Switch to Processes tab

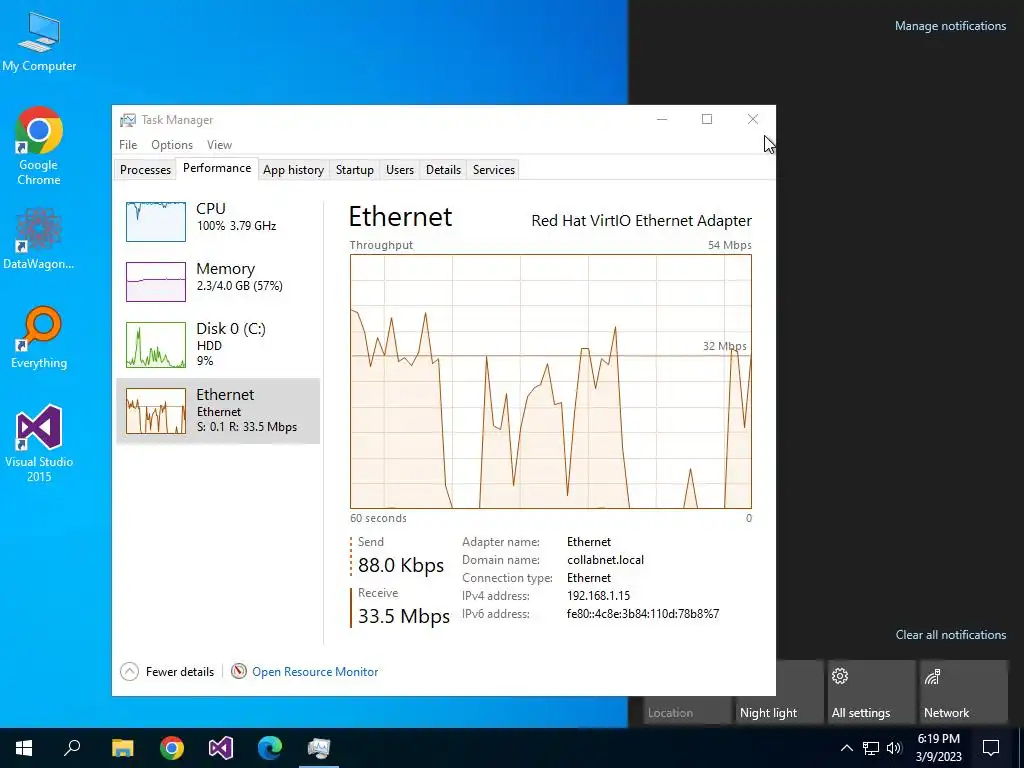coord(145,170)
